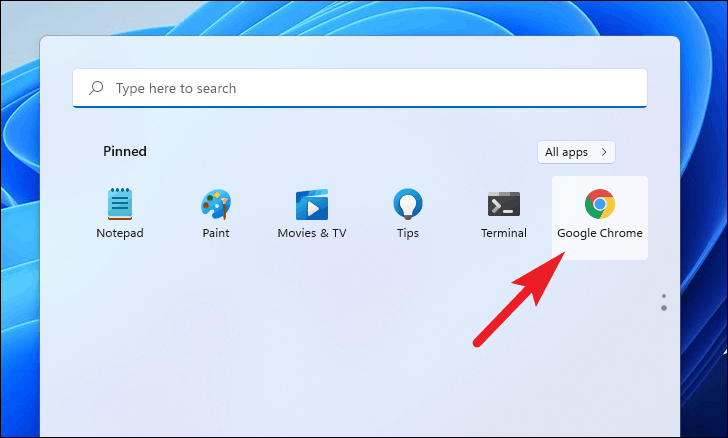Open the Tips app

[x=408, y=213]
